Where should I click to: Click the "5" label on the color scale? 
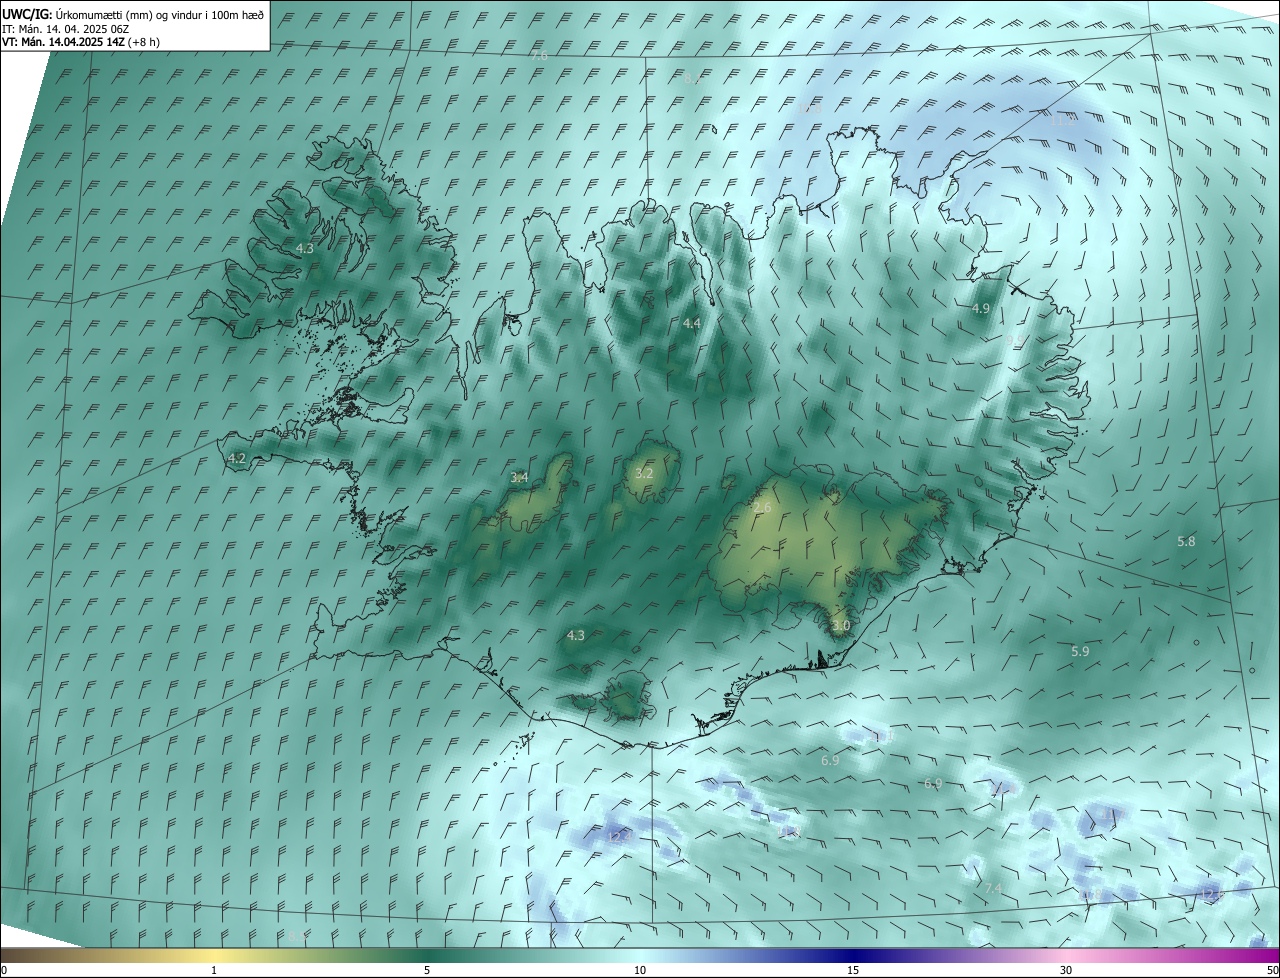coord(427,970)
